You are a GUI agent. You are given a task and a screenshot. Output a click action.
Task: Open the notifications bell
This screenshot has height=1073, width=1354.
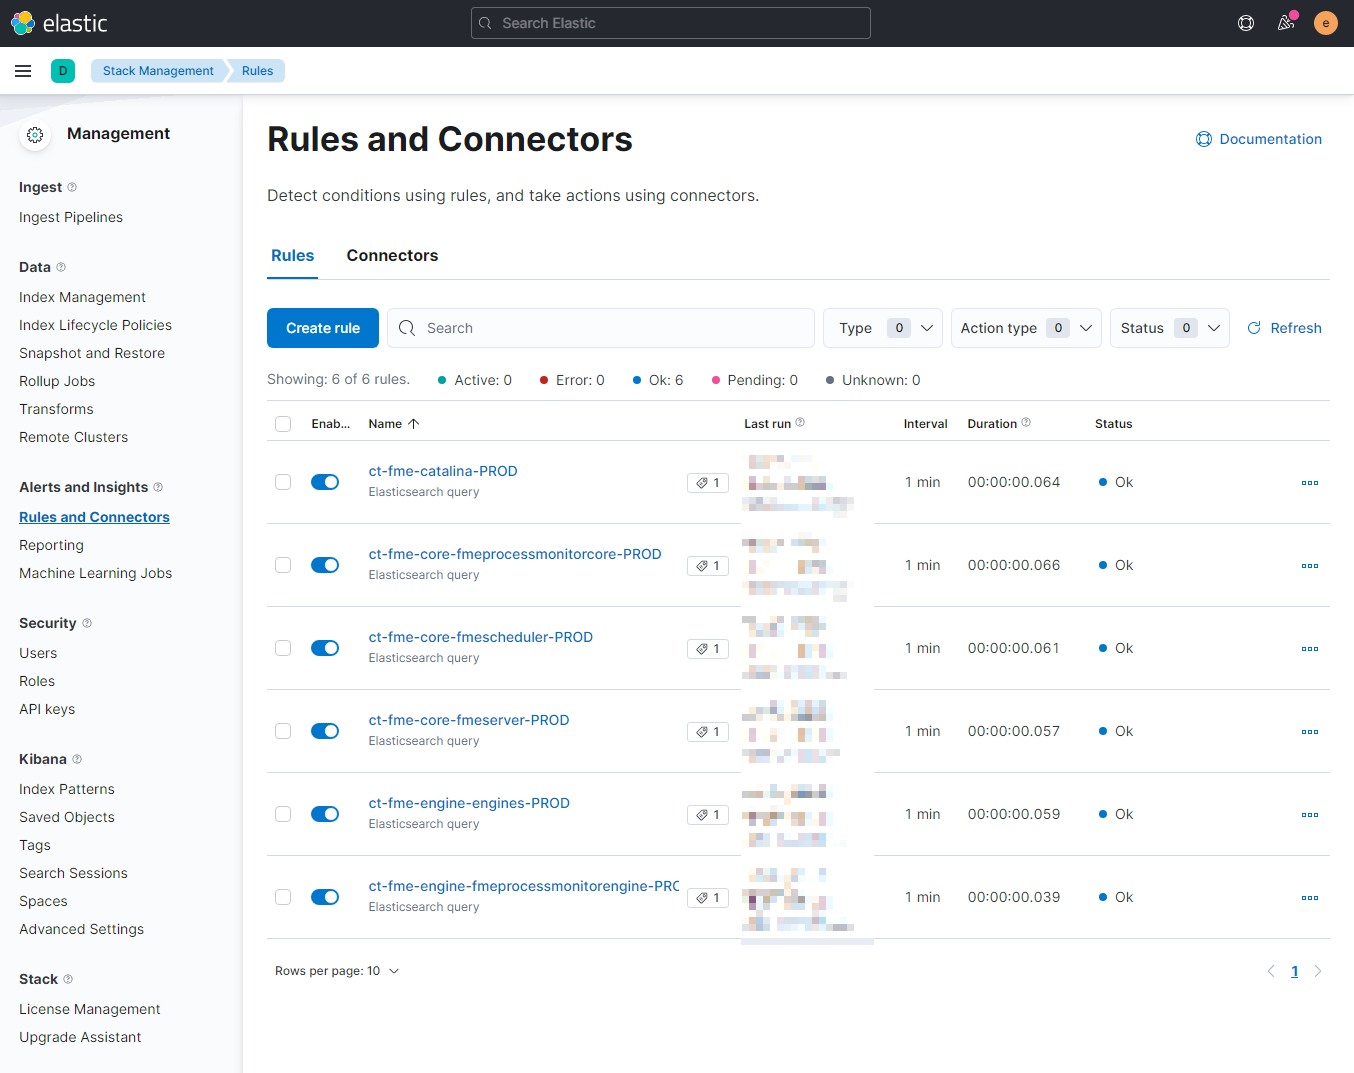[x=1286, y=22]
